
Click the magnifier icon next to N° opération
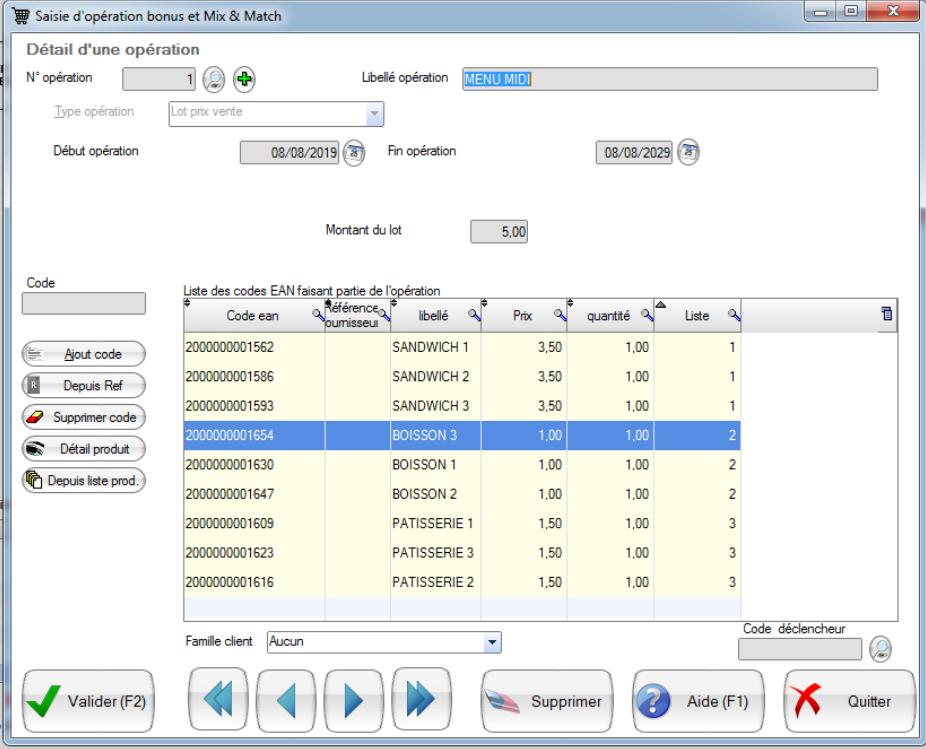coord(214,79)
